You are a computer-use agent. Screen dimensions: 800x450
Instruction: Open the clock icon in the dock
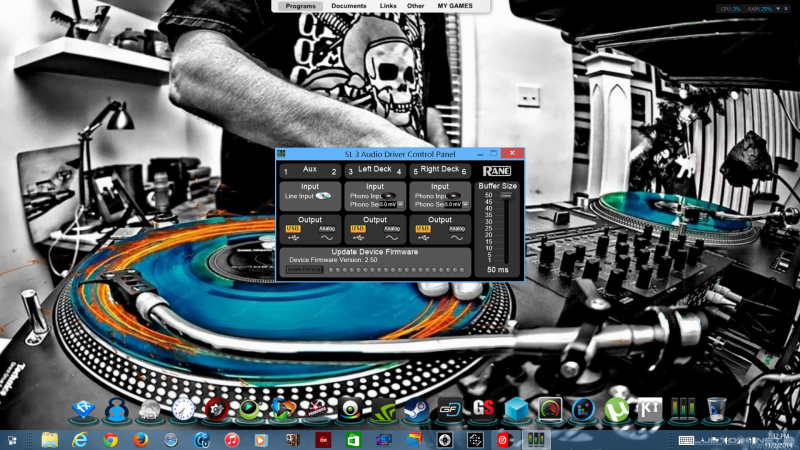point(182,409)
